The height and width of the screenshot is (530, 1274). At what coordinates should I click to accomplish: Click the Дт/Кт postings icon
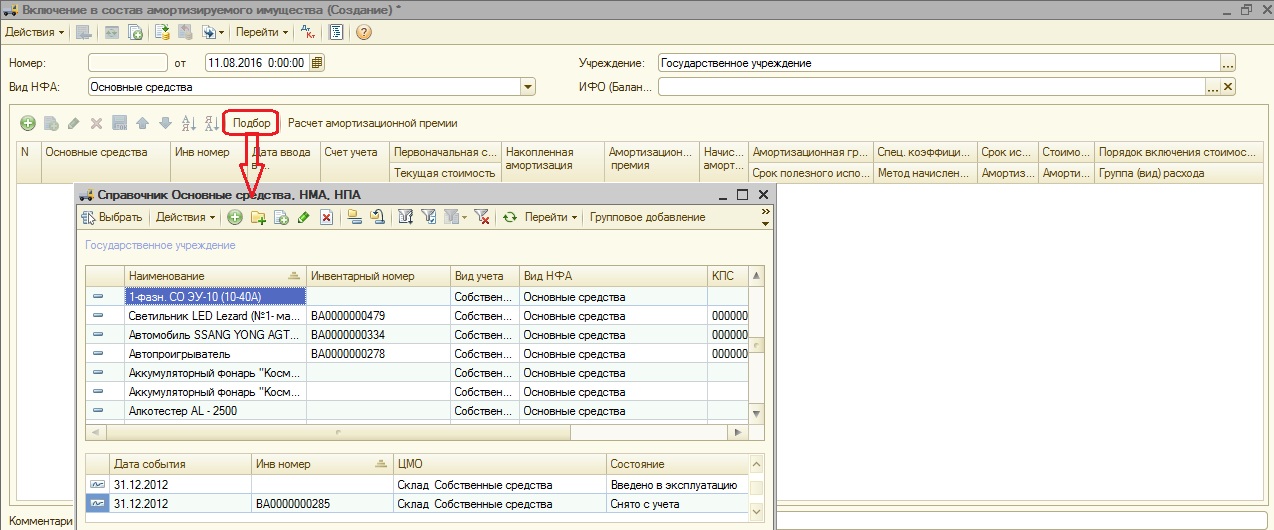(306, 32)
